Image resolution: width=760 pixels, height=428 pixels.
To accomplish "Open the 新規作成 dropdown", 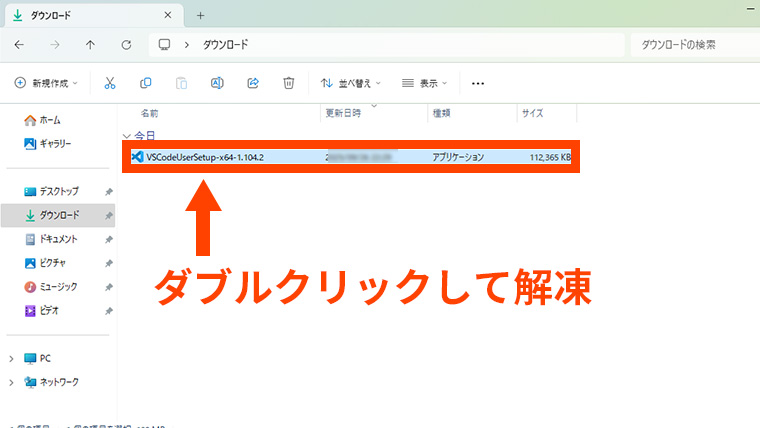I will (48, 83).
